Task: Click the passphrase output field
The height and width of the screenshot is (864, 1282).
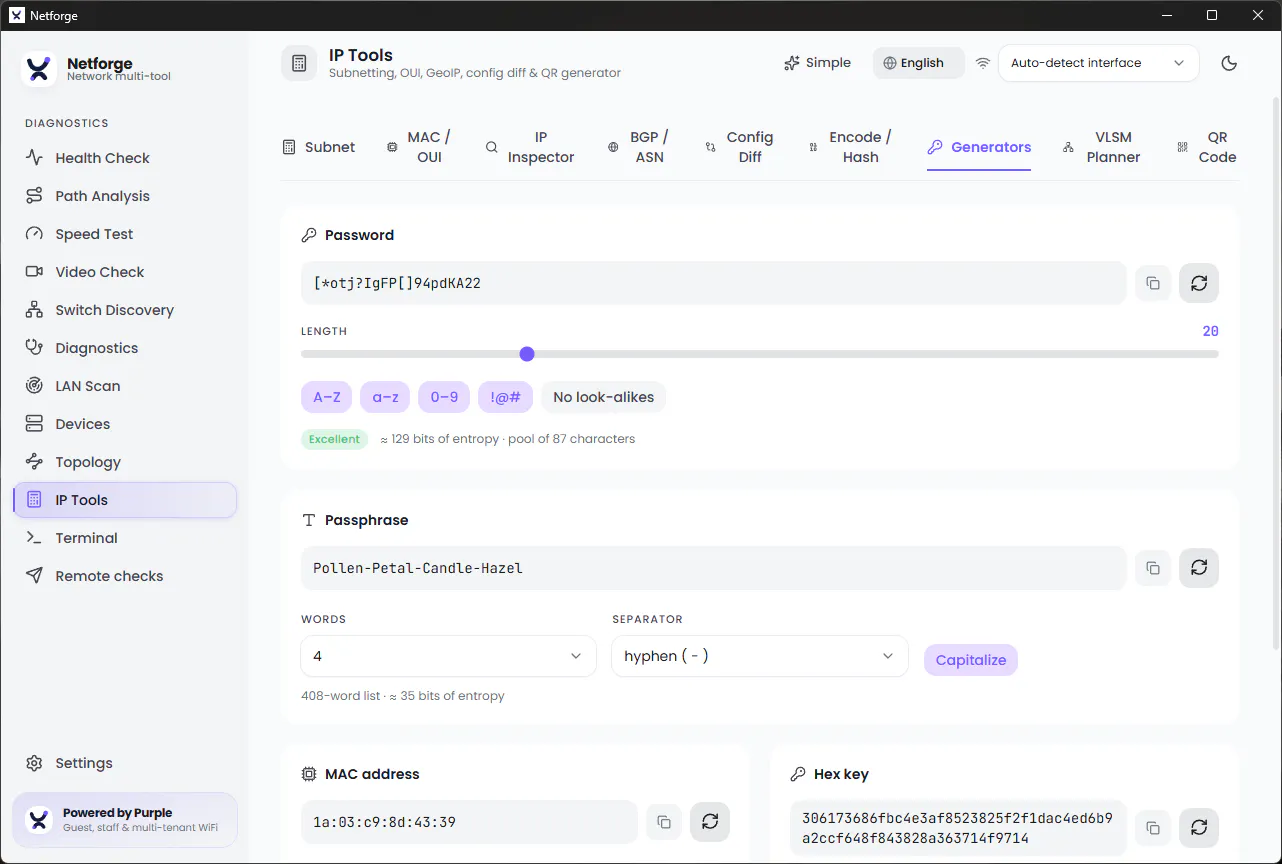Action: click(x=713, y=568)
